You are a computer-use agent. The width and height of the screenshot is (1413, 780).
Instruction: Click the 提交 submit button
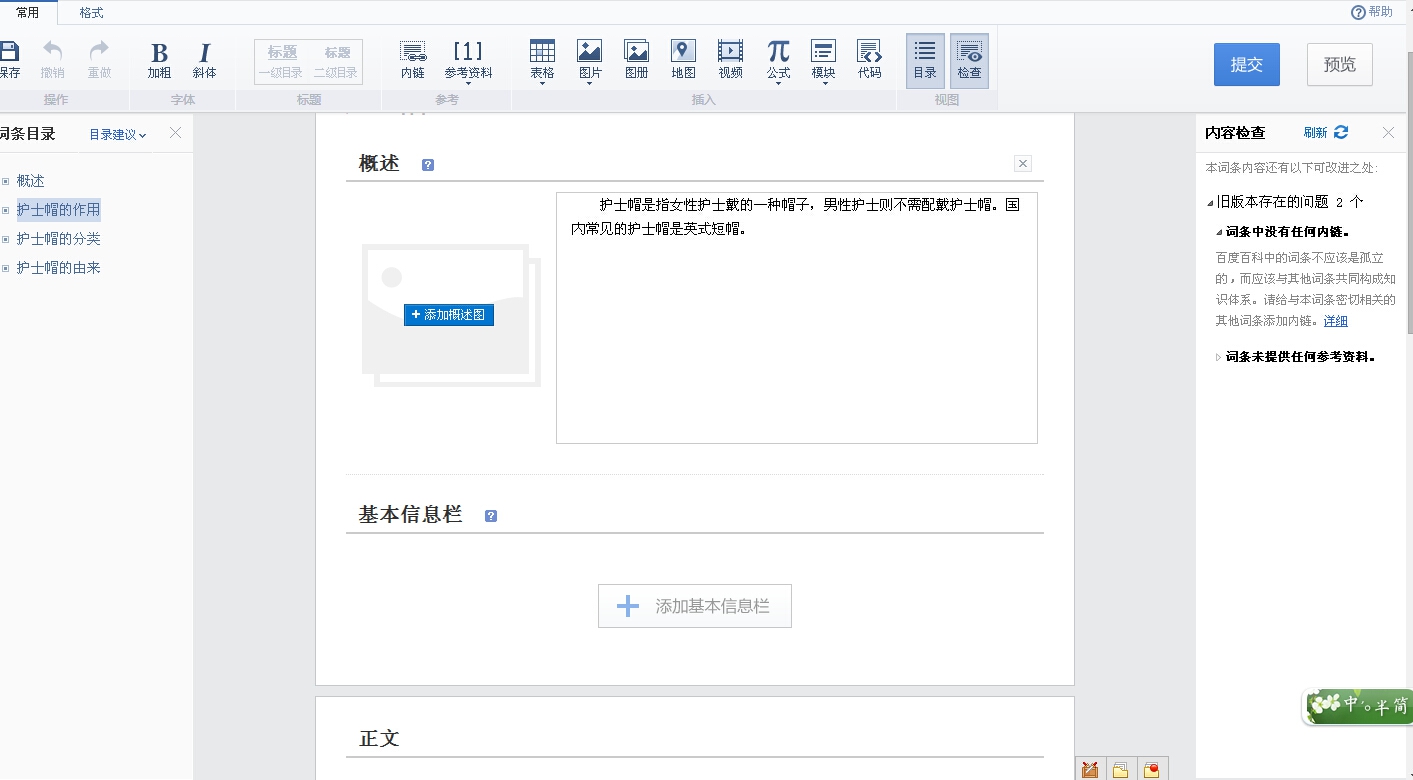click(1246, 63)
